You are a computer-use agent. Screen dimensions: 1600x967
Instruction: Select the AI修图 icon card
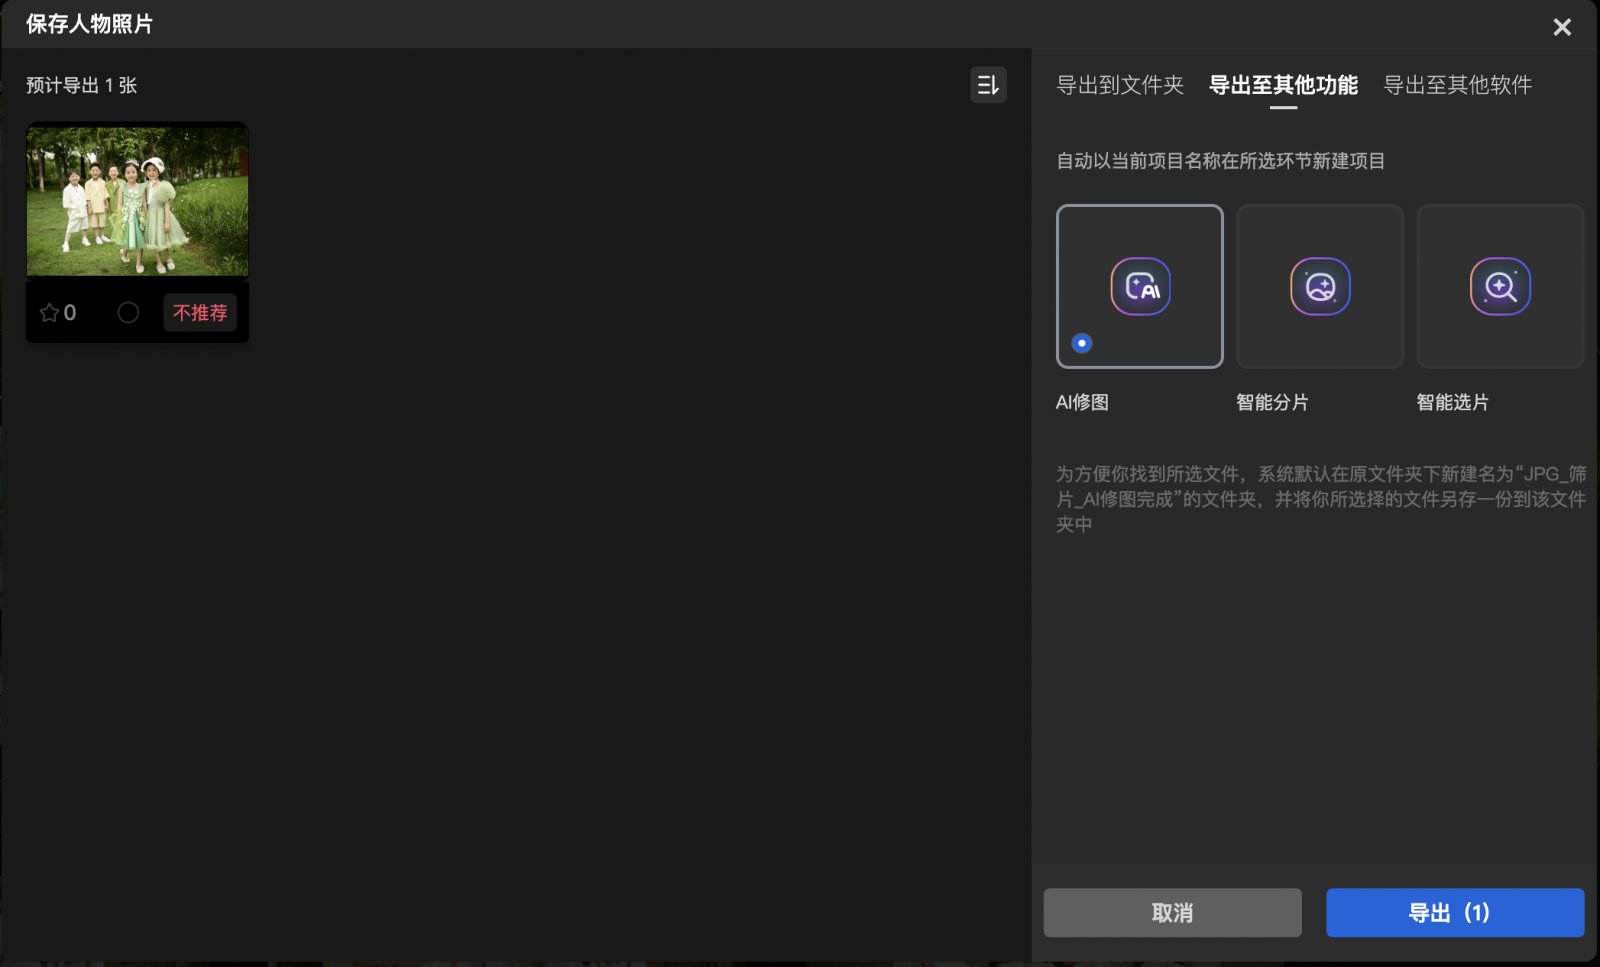click(1140, 286)
